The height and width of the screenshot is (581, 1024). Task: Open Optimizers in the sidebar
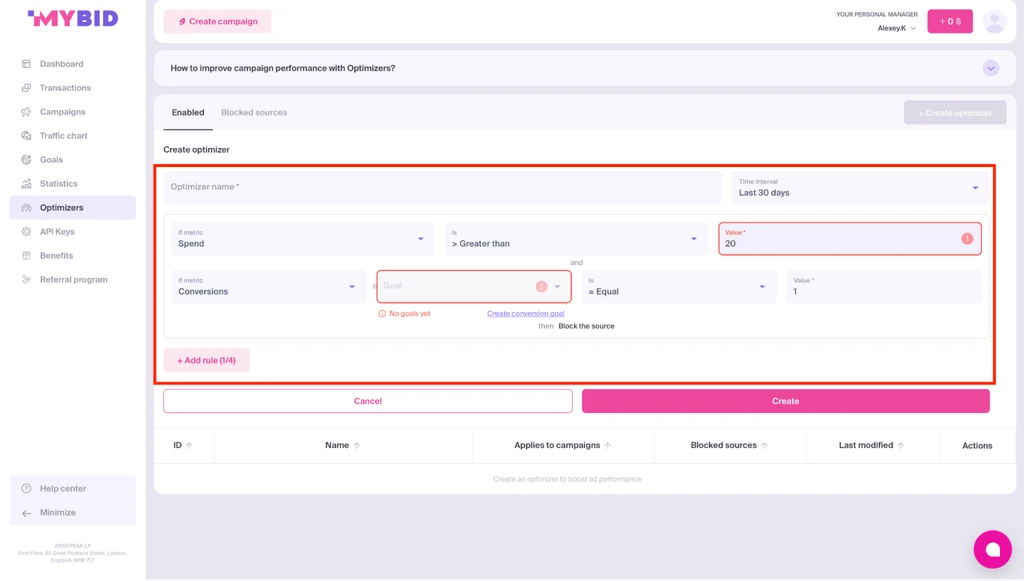[72, 208]
